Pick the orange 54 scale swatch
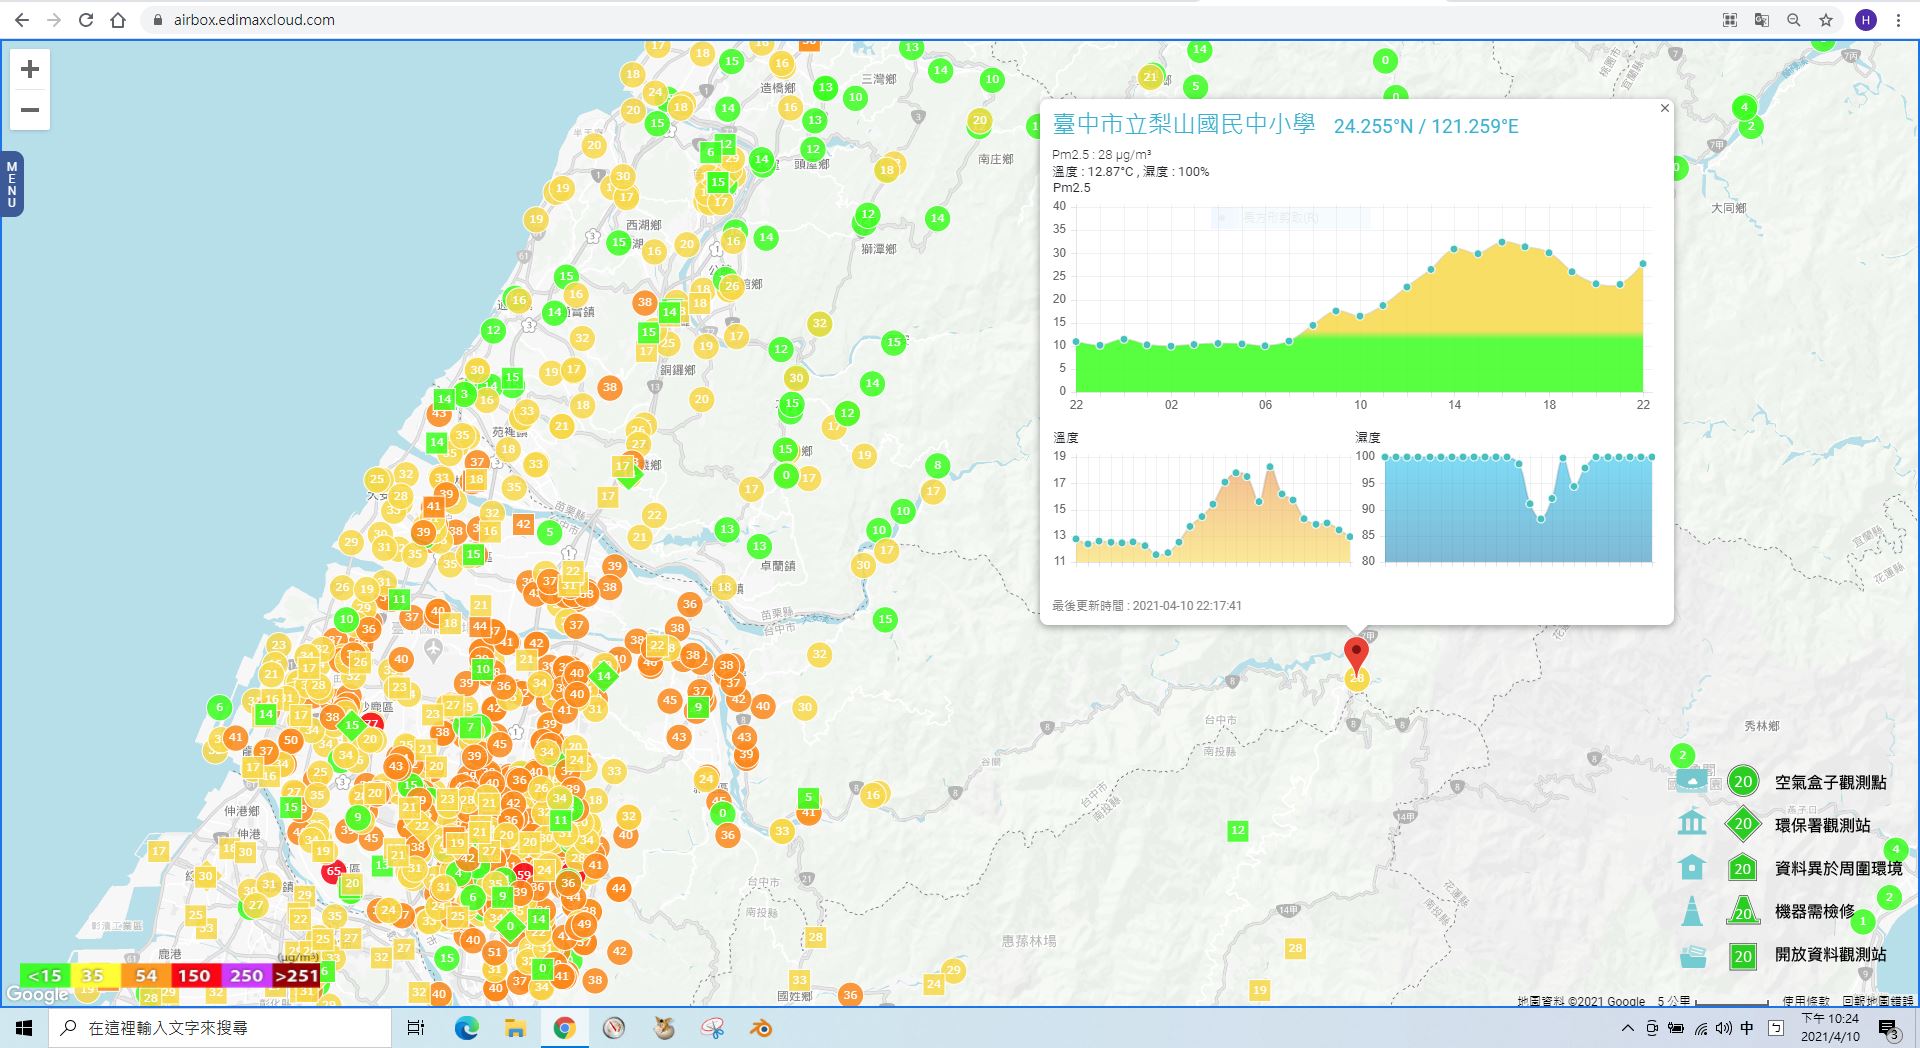Image resolution: width=1920 pixels, height=1048 pixels. tap(146, 975)
